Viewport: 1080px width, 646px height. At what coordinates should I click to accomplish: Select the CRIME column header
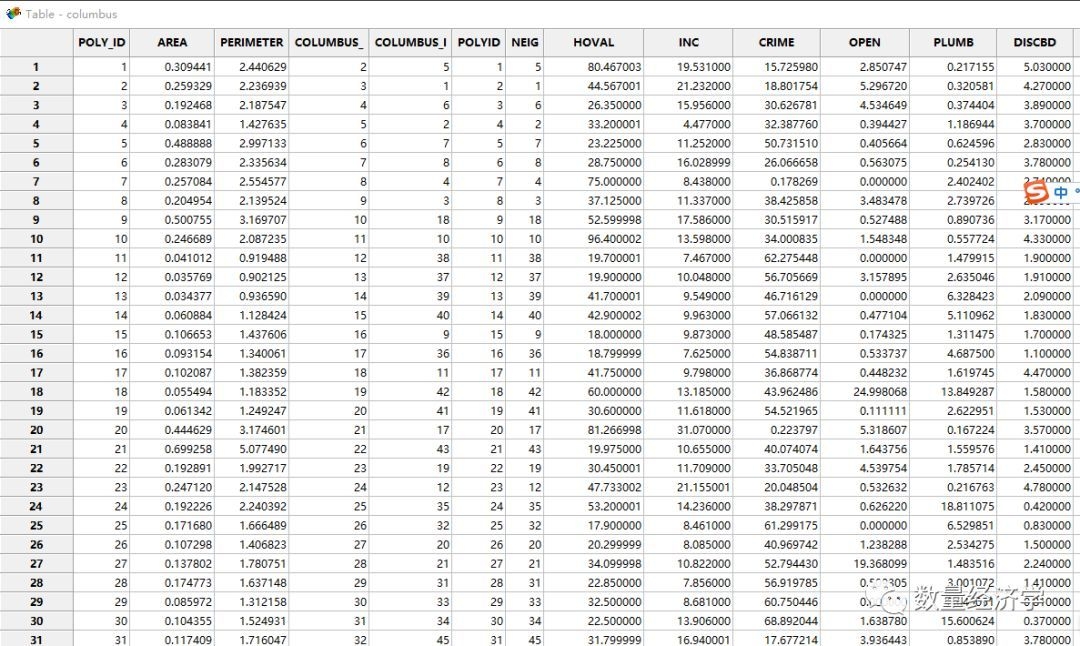(x=776, y=42)
